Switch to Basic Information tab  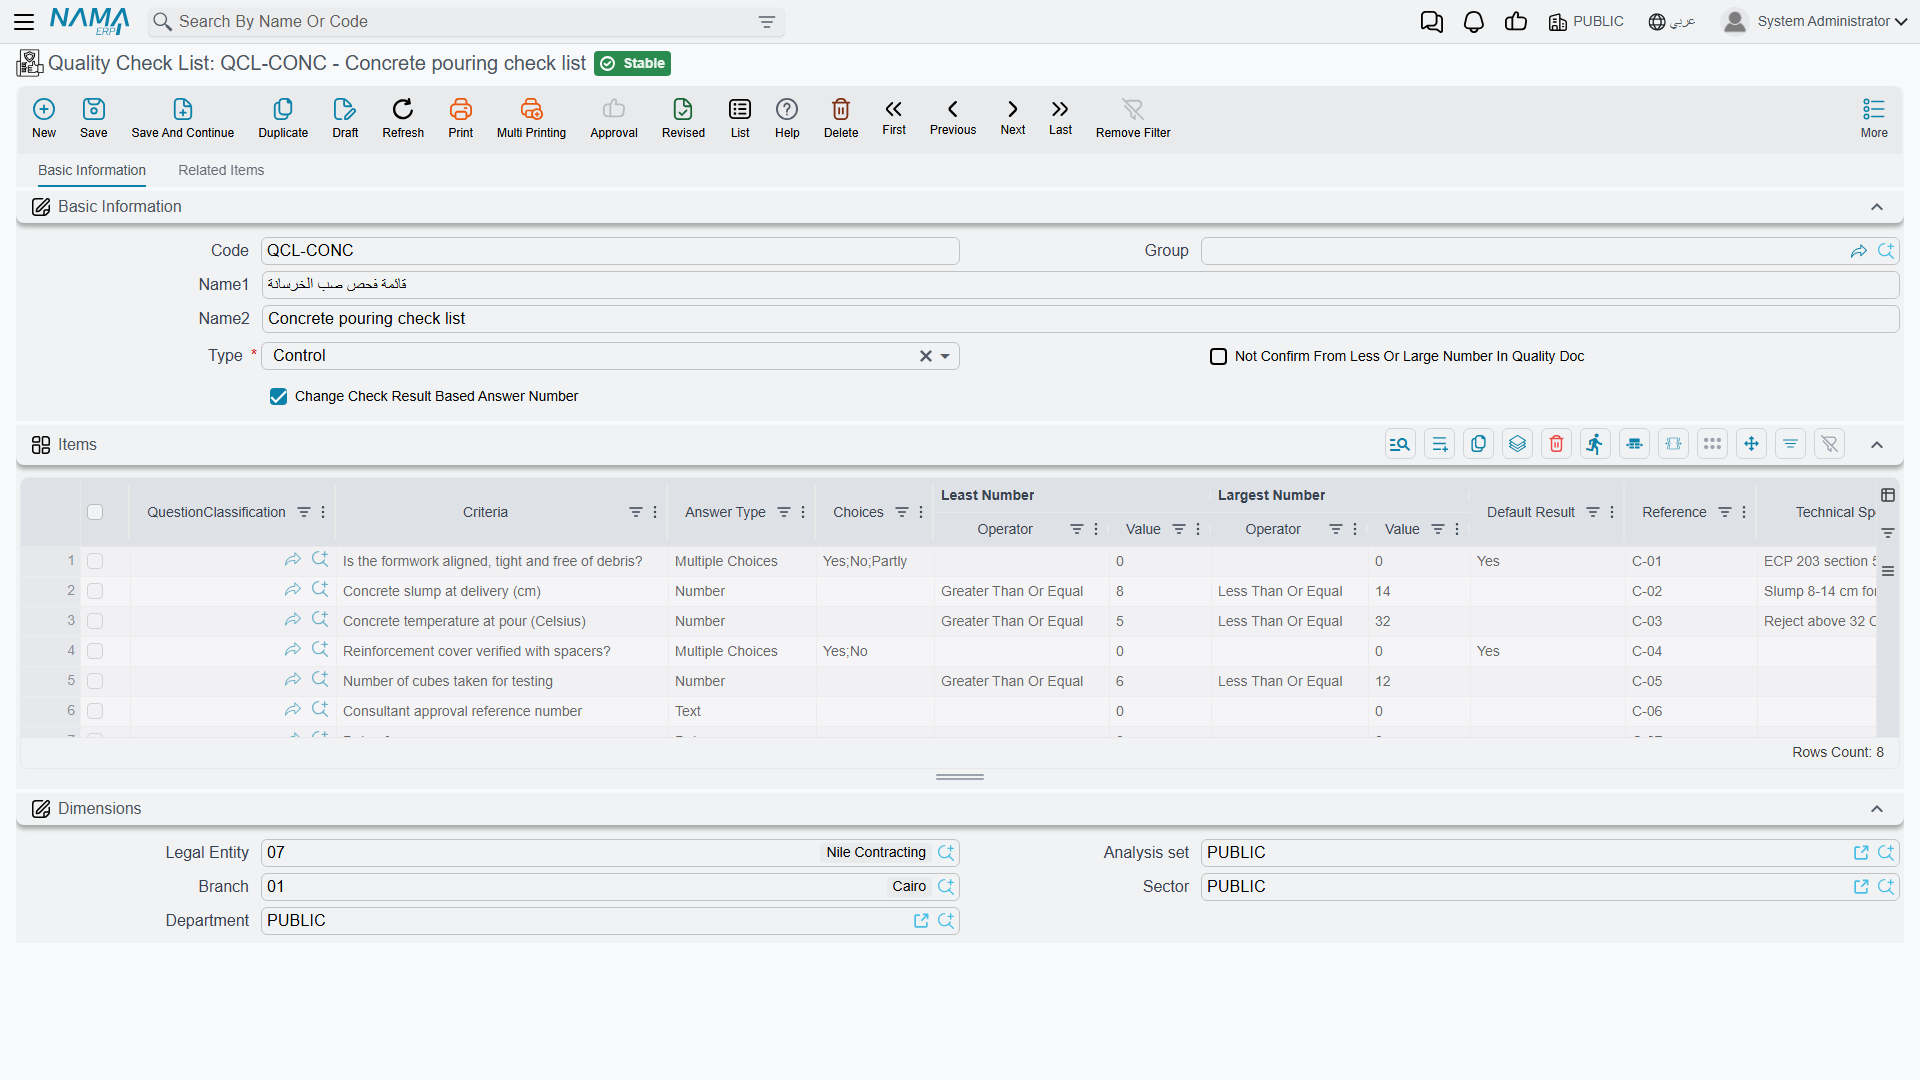pos(92,171)
